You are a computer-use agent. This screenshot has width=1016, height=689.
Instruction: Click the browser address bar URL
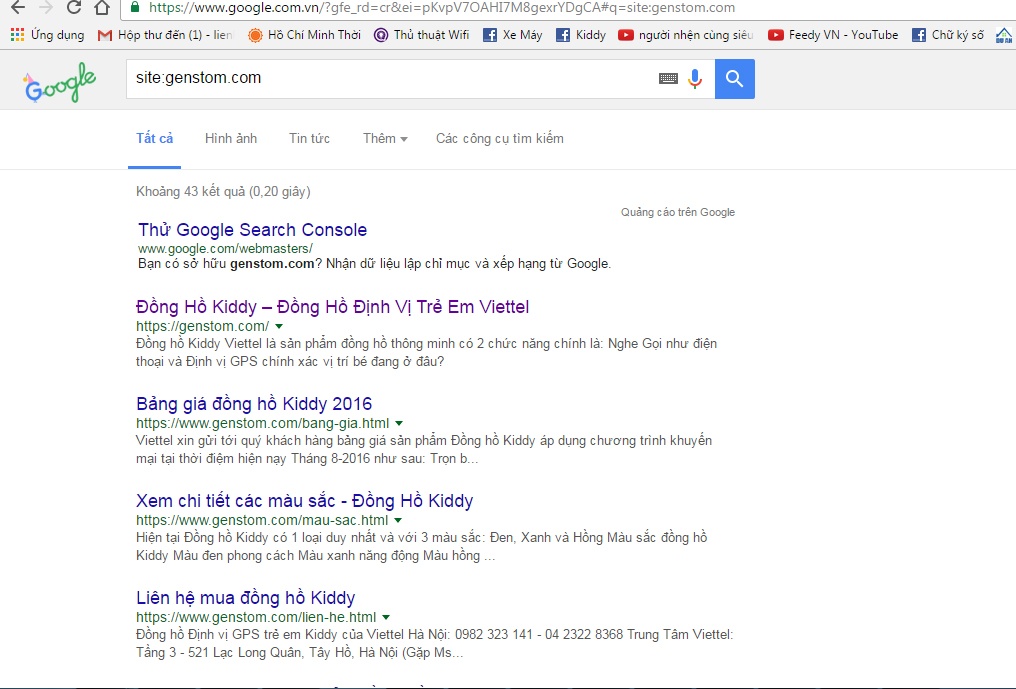(441, 8)
